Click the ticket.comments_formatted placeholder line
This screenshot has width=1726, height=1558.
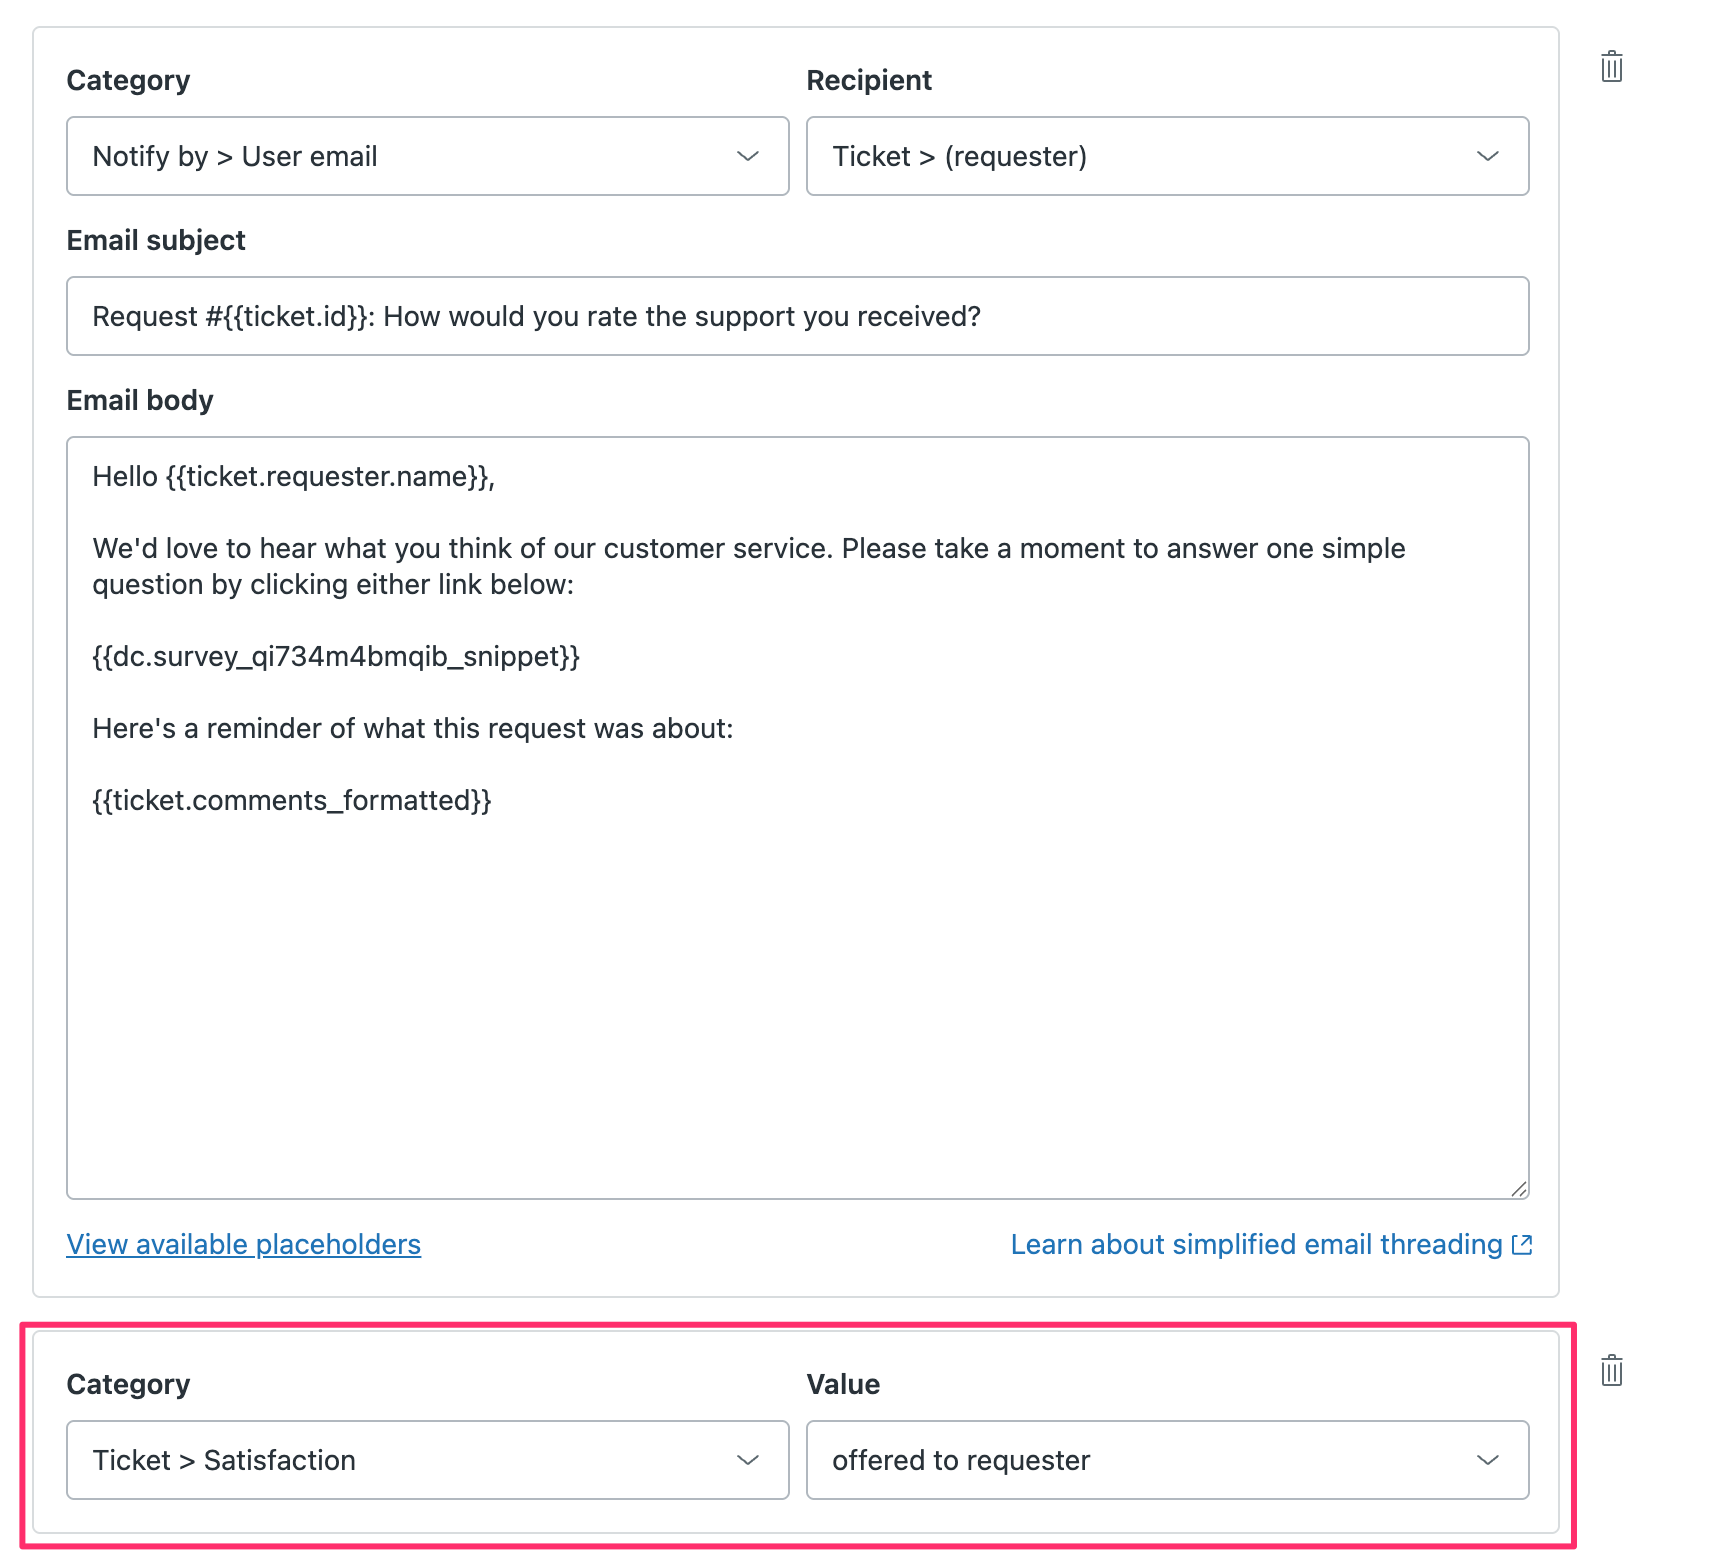(292, 800)
